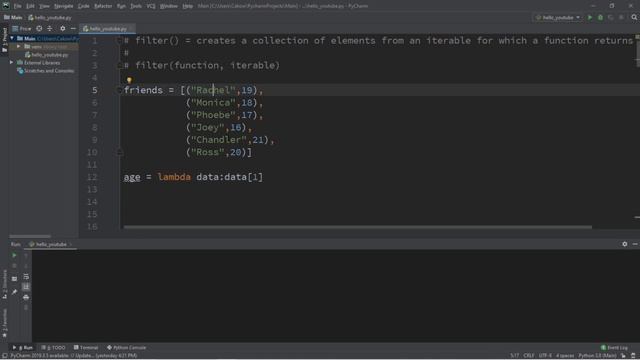The width and height of the screenshot is (640, 360).
Task: Toggle the fold marker on line 10
Action: click(120, 152)
